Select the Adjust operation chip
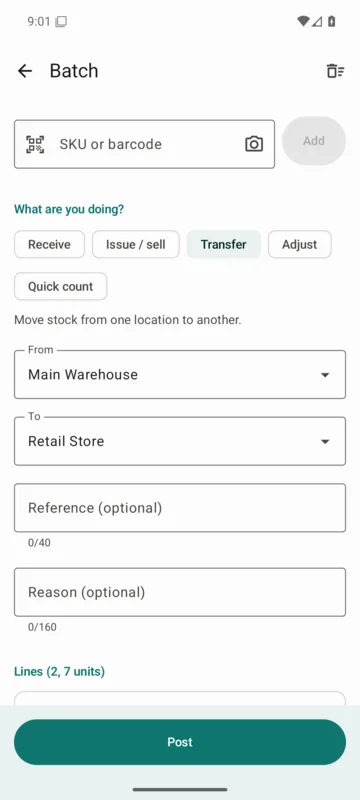 point(300,244)
